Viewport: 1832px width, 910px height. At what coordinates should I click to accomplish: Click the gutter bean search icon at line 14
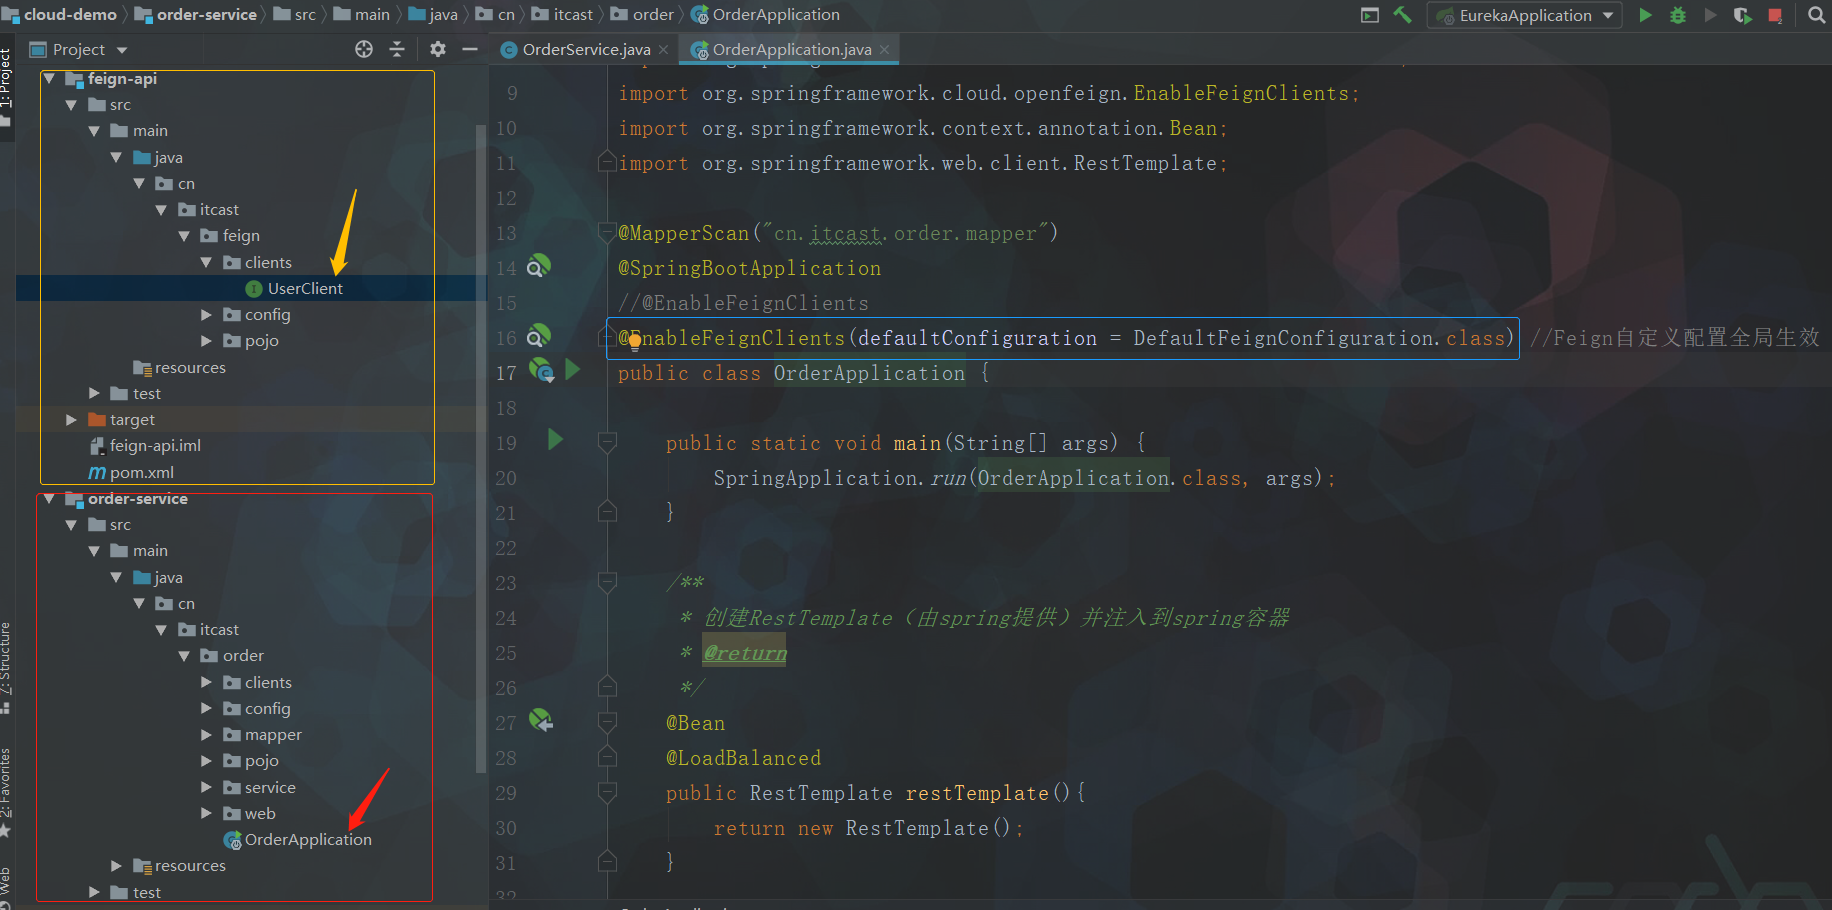tap(538, 266)
